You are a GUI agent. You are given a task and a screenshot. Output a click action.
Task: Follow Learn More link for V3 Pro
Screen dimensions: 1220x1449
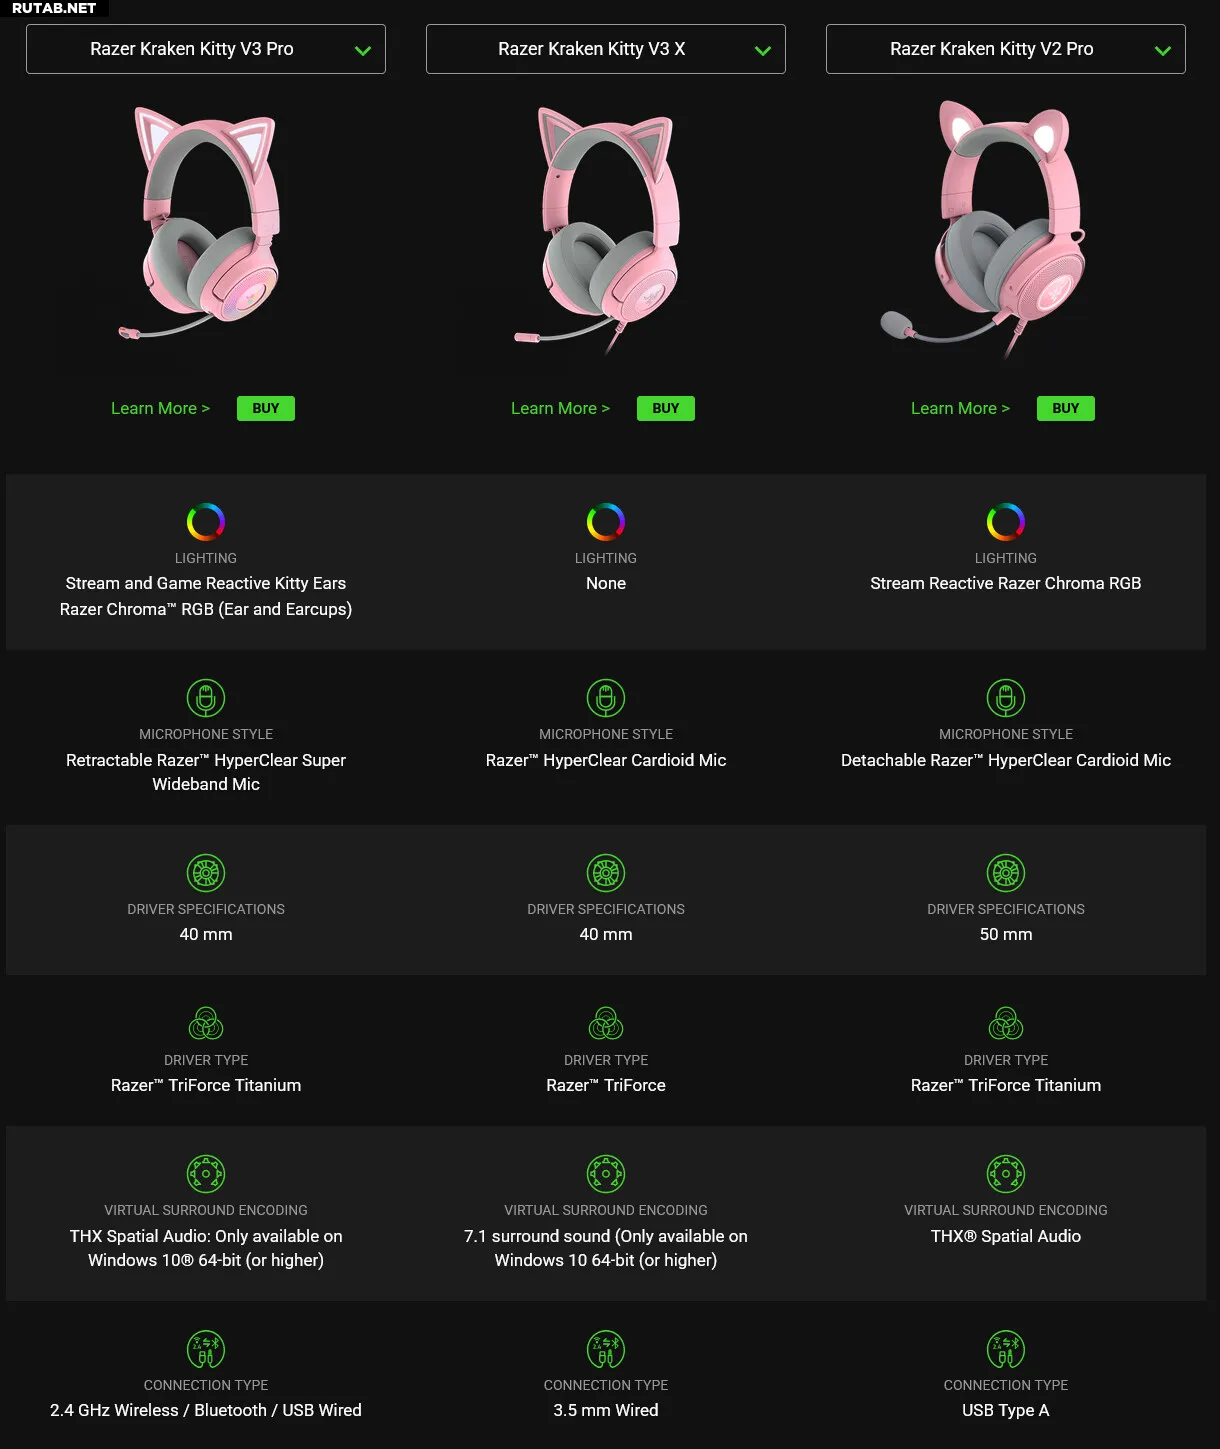click(160, 408)
